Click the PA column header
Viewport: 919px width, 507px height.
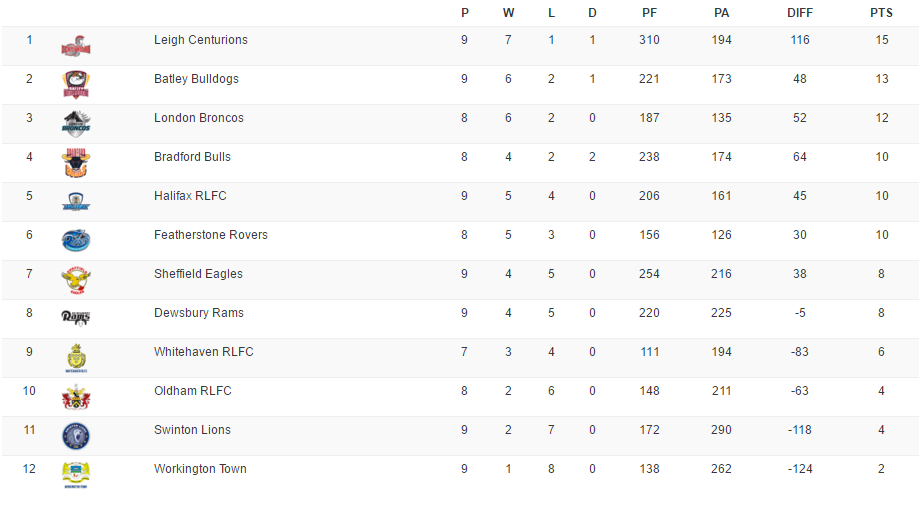click(x=721, y=13)
